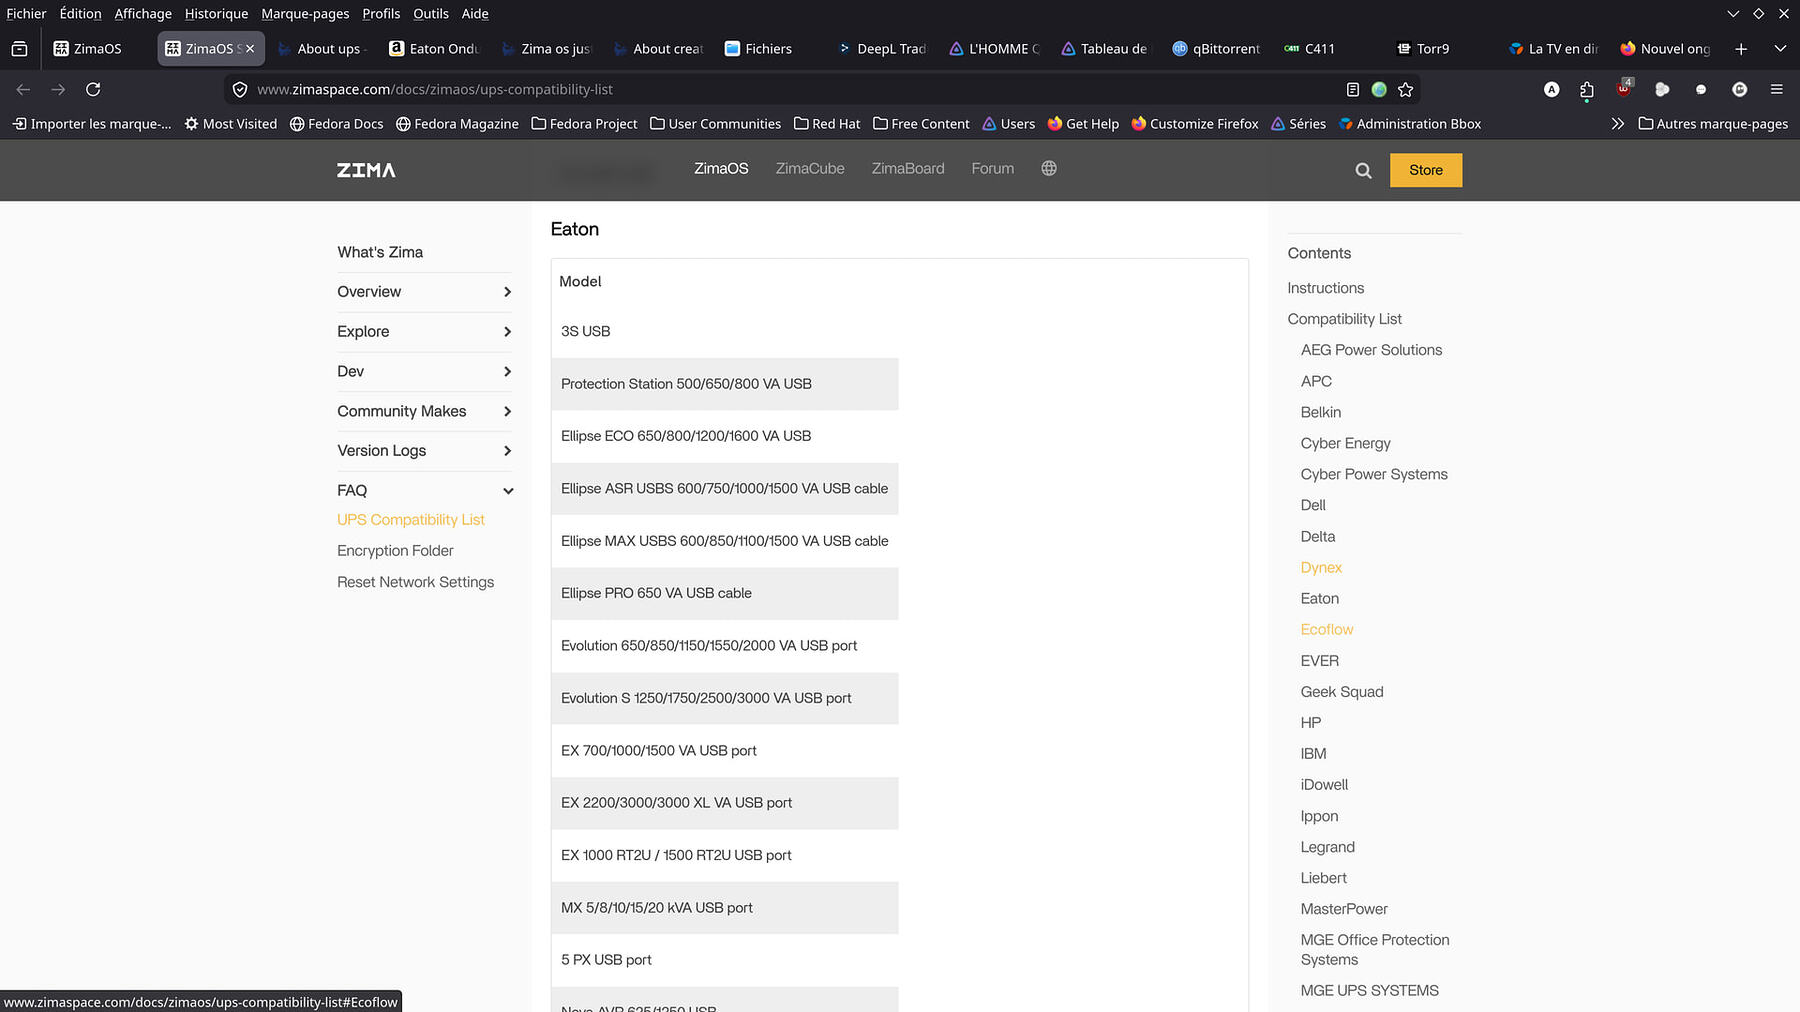Image resolution: width=1800 pixels, height=1012 pixels.
Task: Open the Customize Firefox bookmark
Action: pos(1195,124)
